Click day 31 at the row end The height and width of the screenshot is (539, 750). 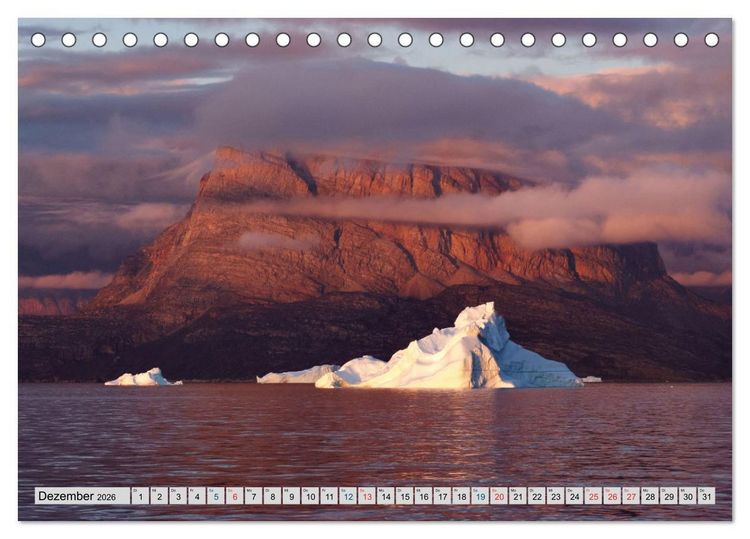click(706, 496)
